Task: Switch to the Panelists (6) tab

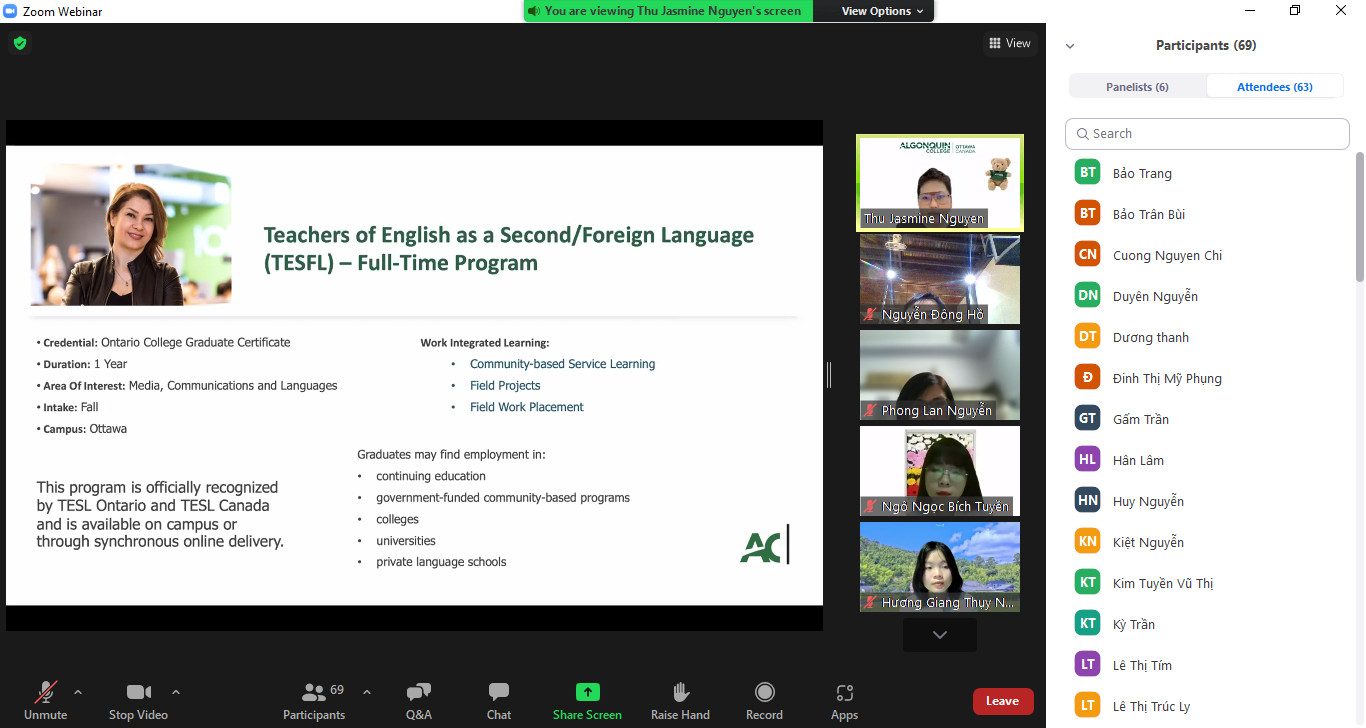Action: pyautogui.click(x=1137, y=87)
